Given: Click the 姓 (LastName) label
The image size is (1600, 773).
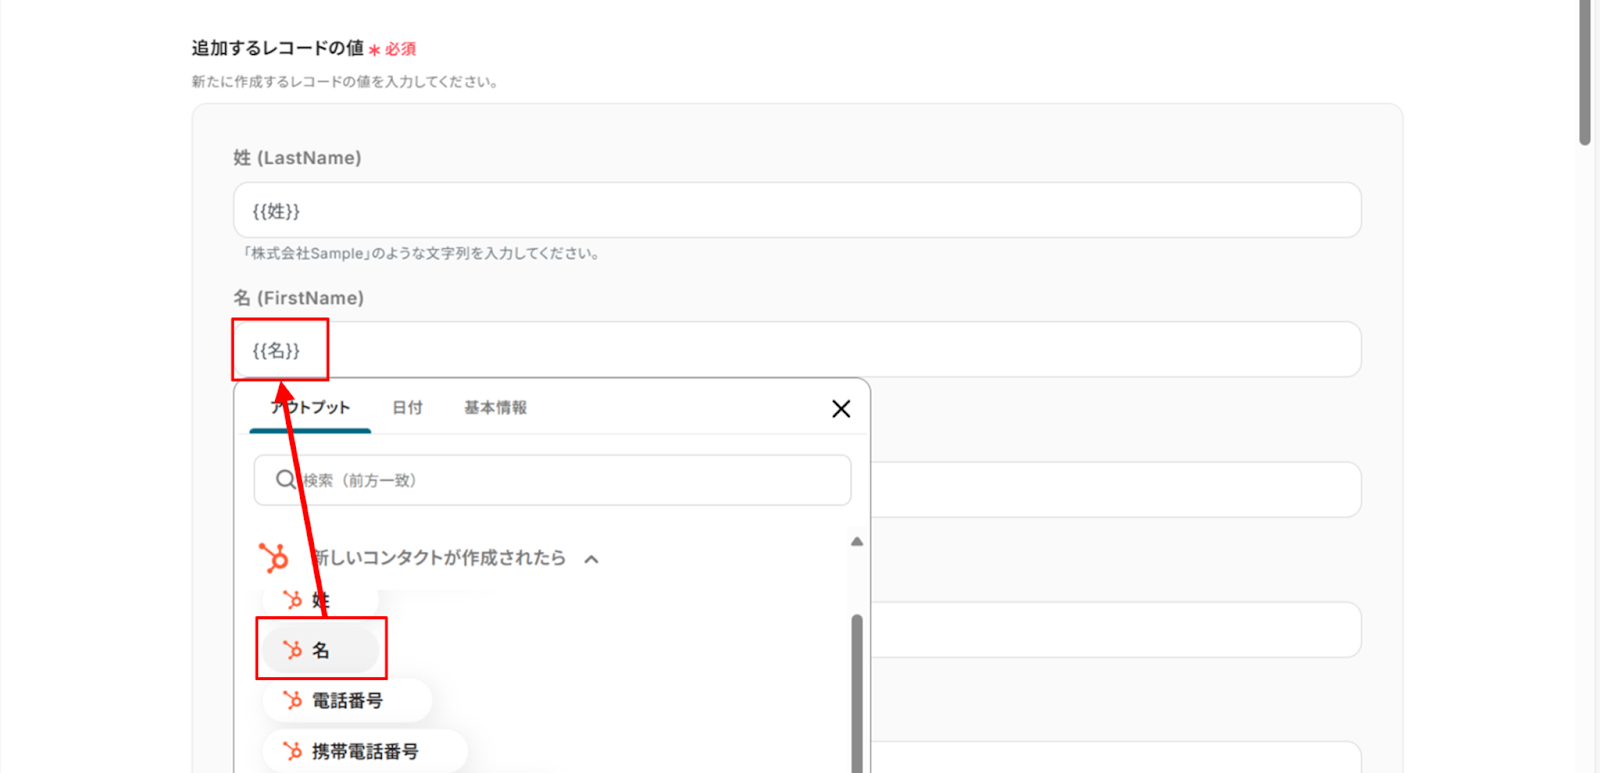Looking at the screenshot, I should [x=297, y=158].
